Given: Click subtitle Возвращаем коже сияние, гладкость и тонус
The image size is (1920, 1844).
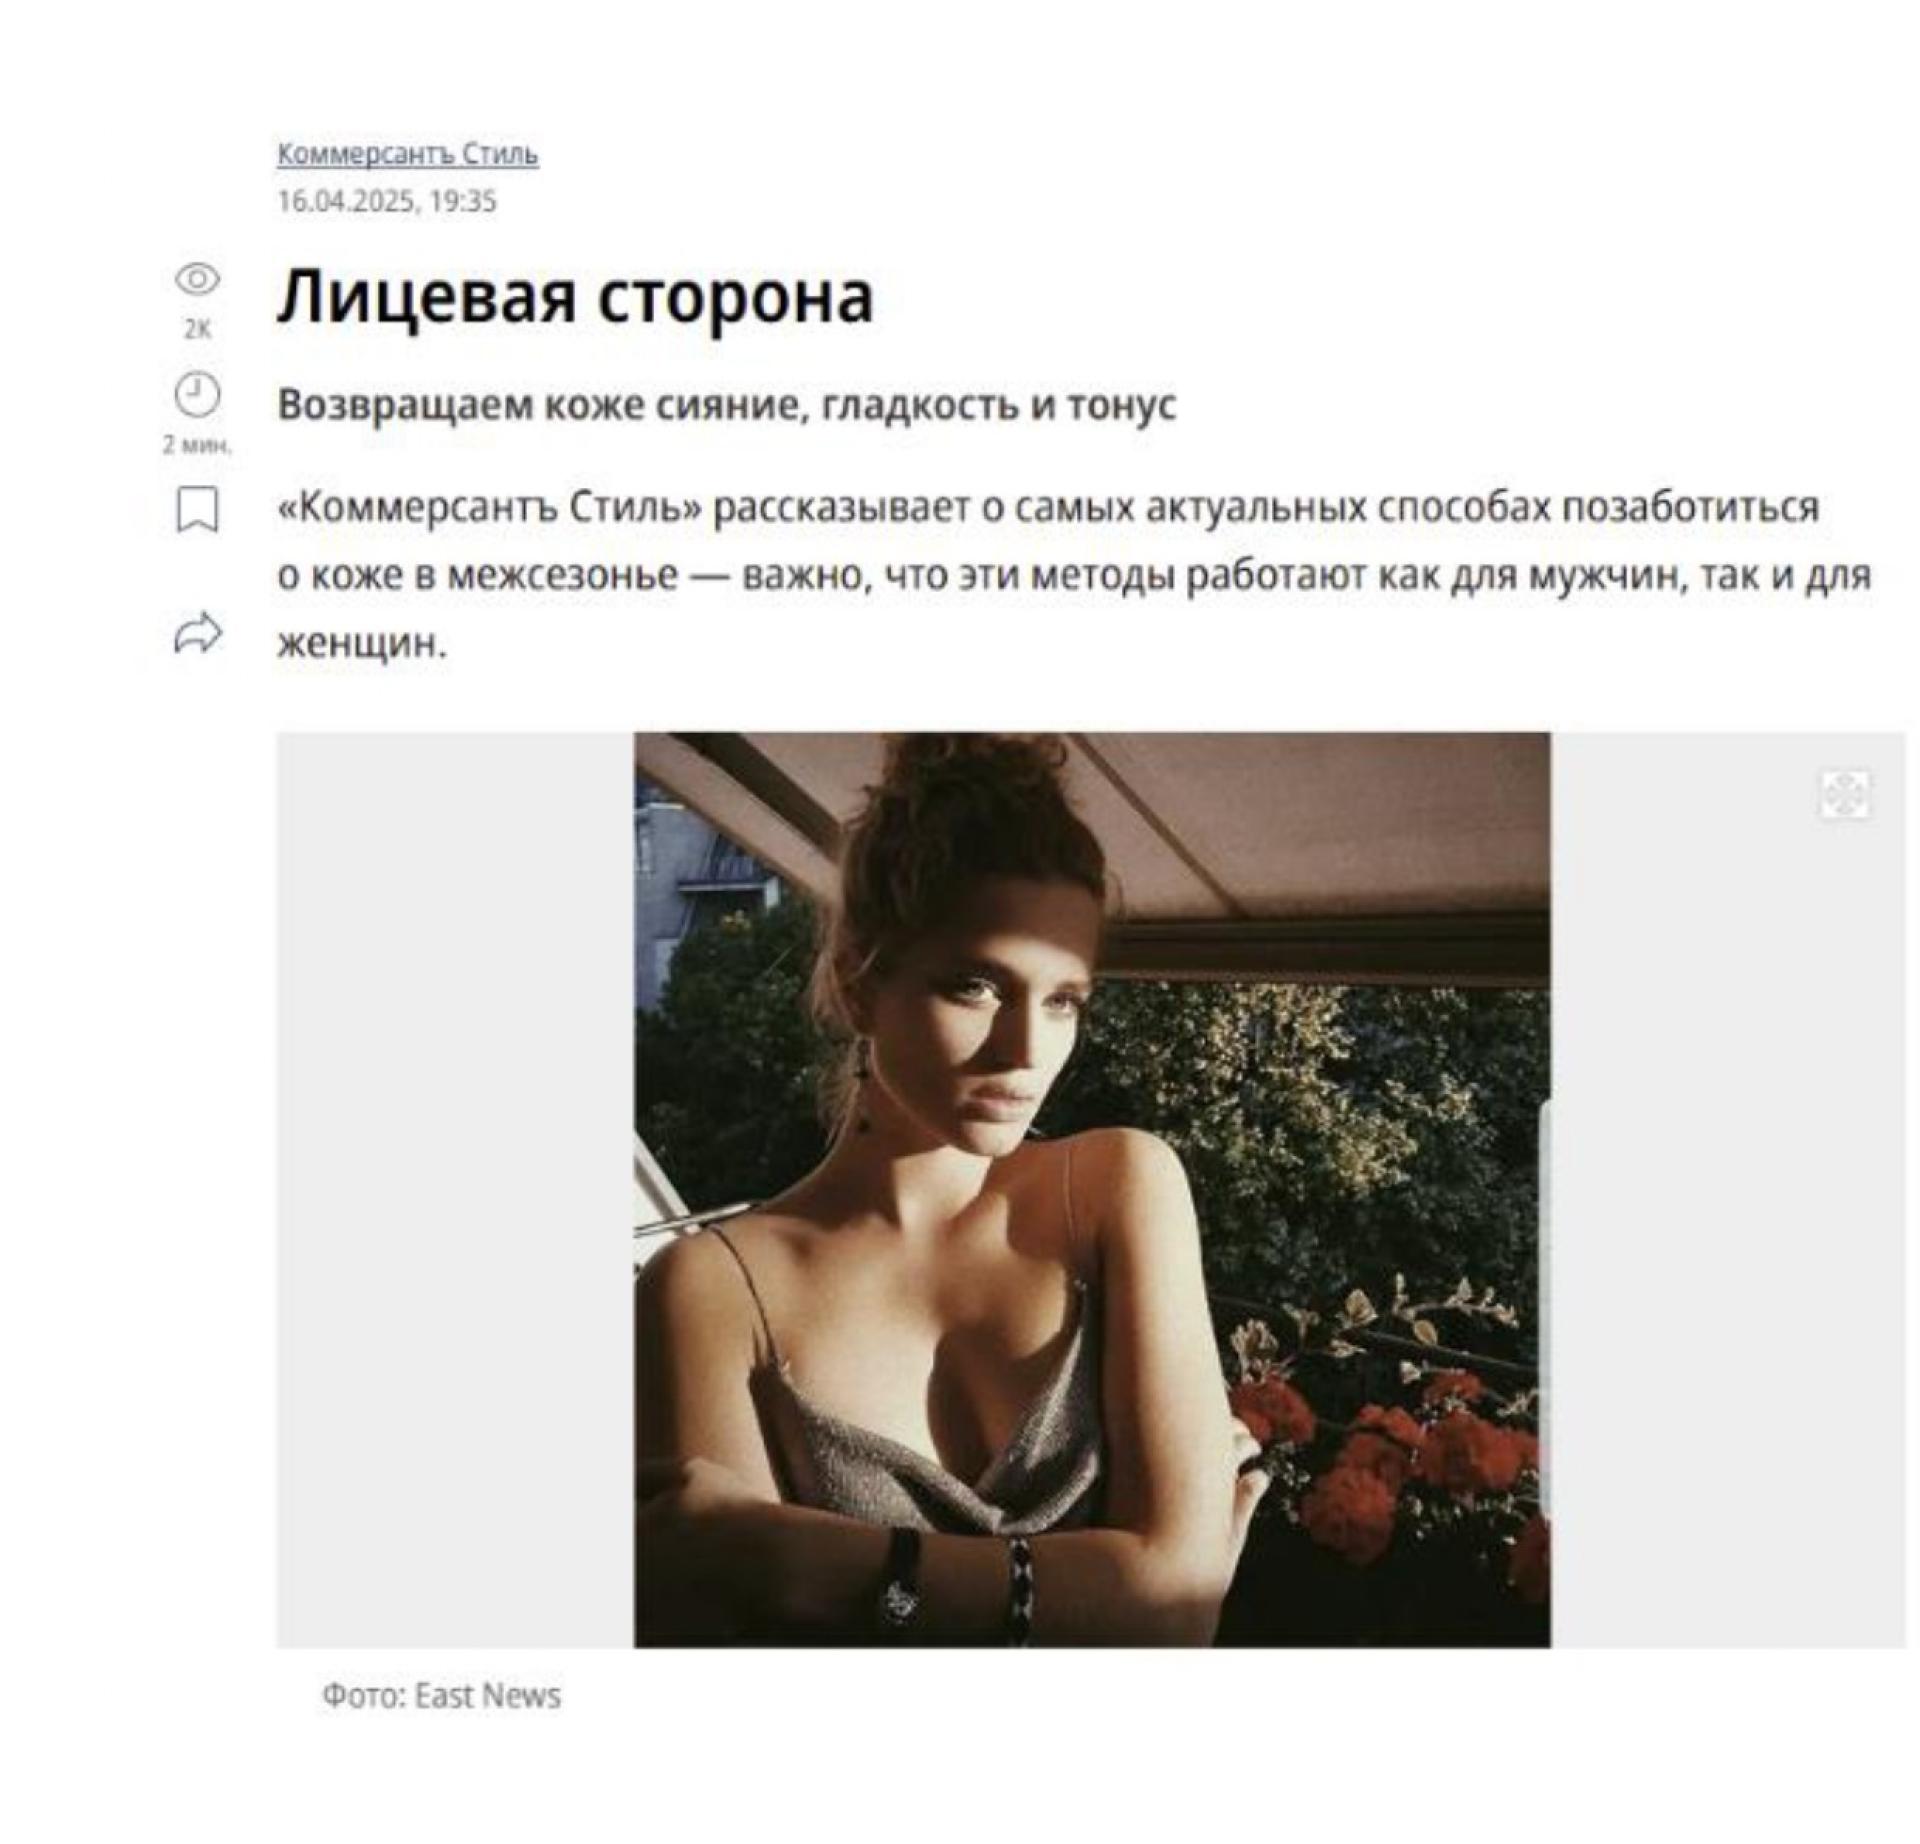Looking at the screenshot, I should [x=727, y=405].
